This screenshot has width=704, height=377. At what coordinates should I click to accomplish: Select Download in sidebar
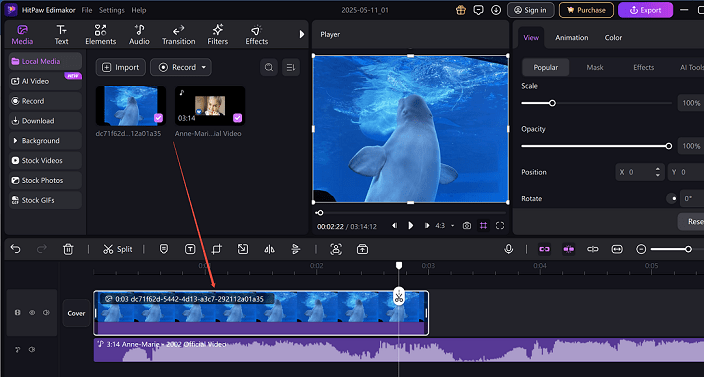[45, 121]
